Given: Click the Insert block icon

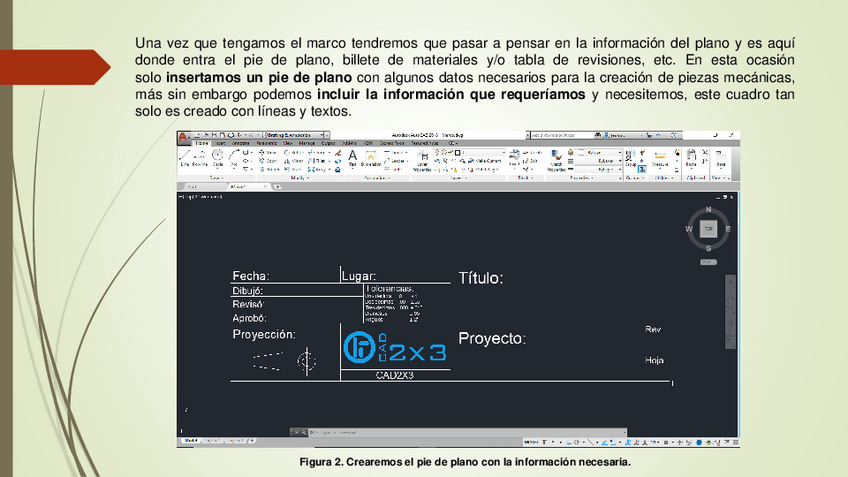Looking at the screenshot, I should (514, 158).
